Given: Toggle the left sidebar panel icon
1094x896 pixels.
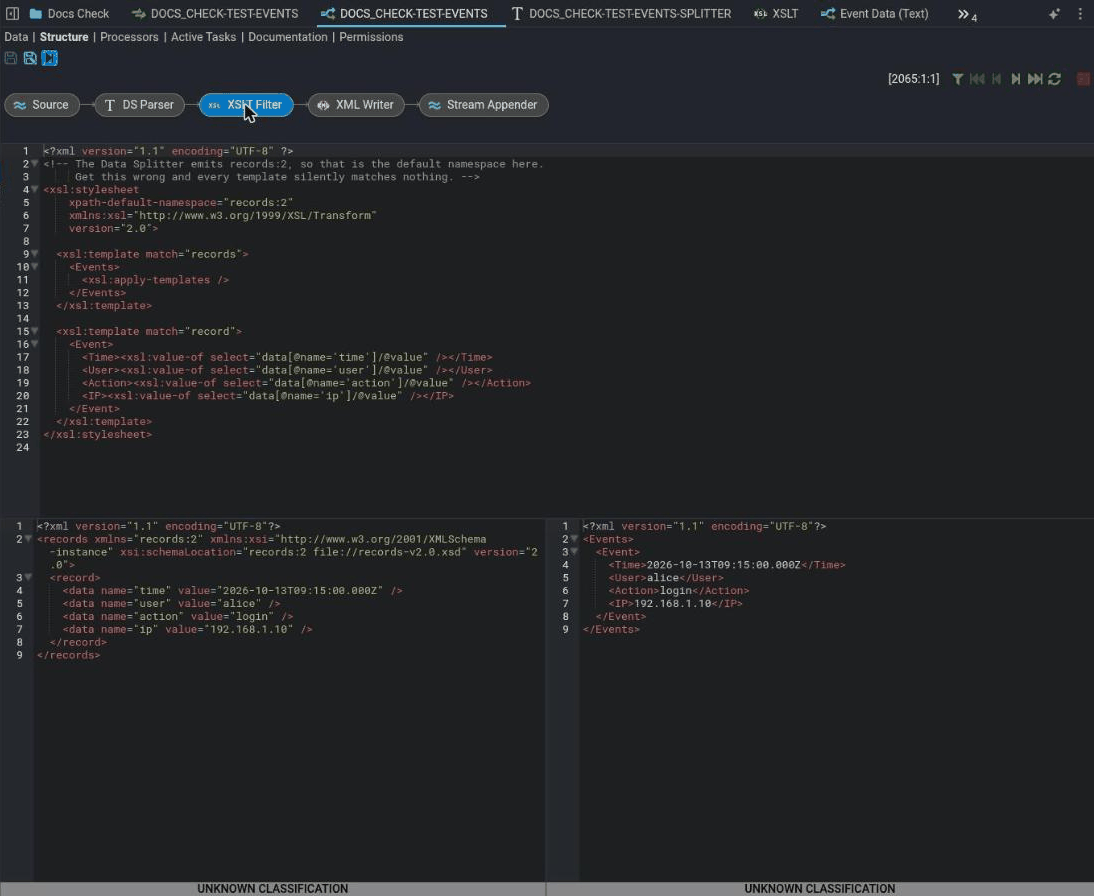Looking at the screenshot, I should 12,13.
